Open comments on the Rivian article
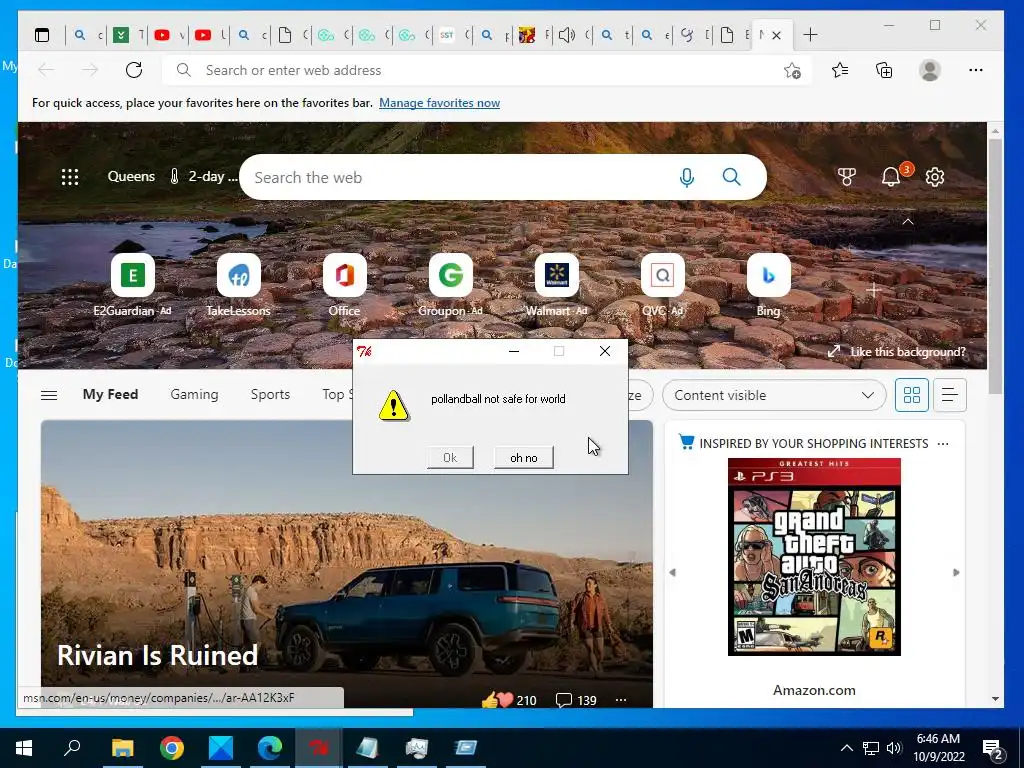The height and width of the screenshot is (768, 1024). pos(576,700)
